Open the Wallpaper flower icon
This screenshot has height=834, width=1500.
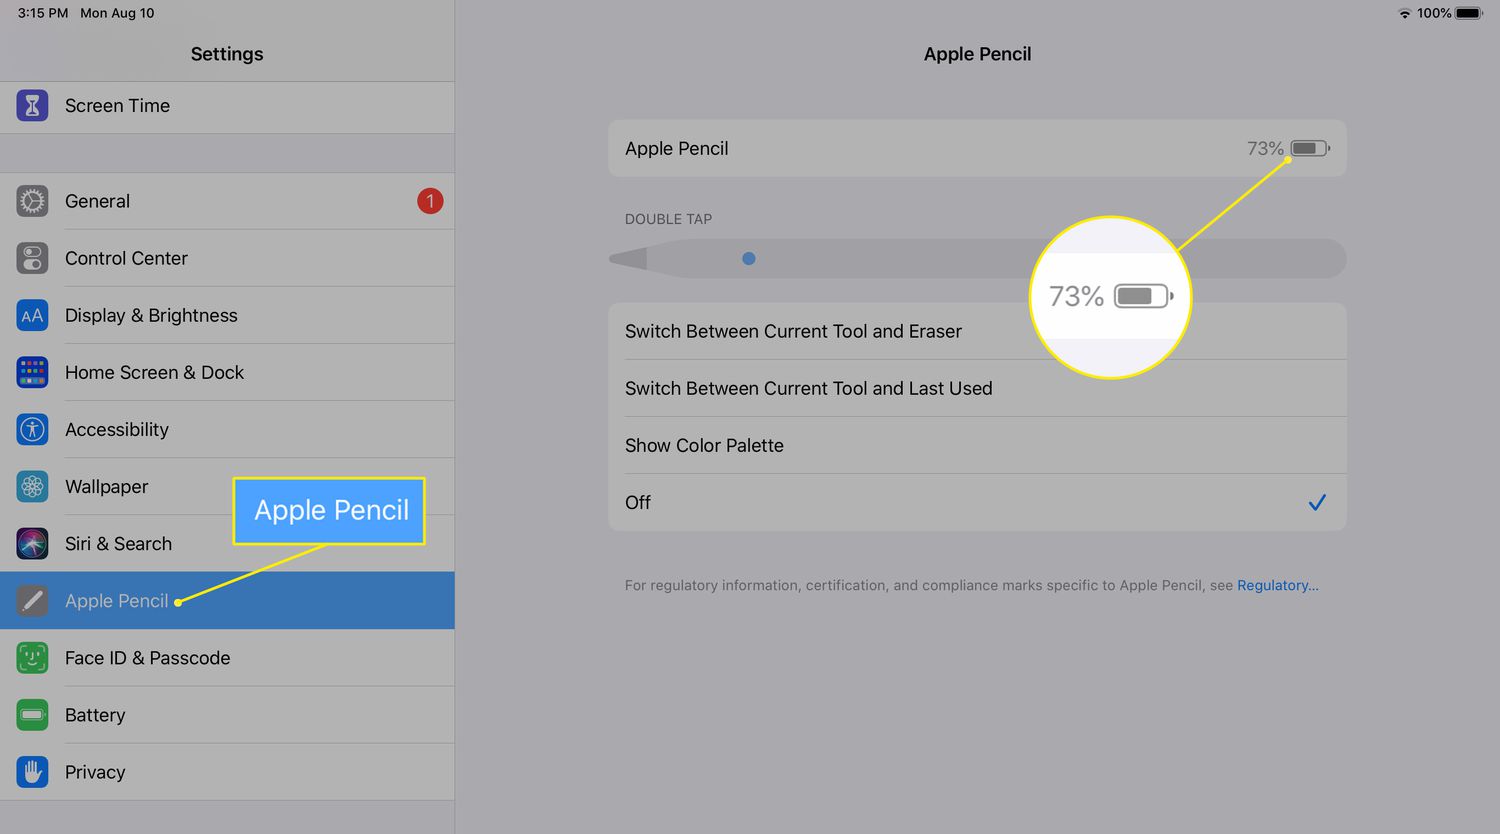pyautogui.click(x=32, y=486)
